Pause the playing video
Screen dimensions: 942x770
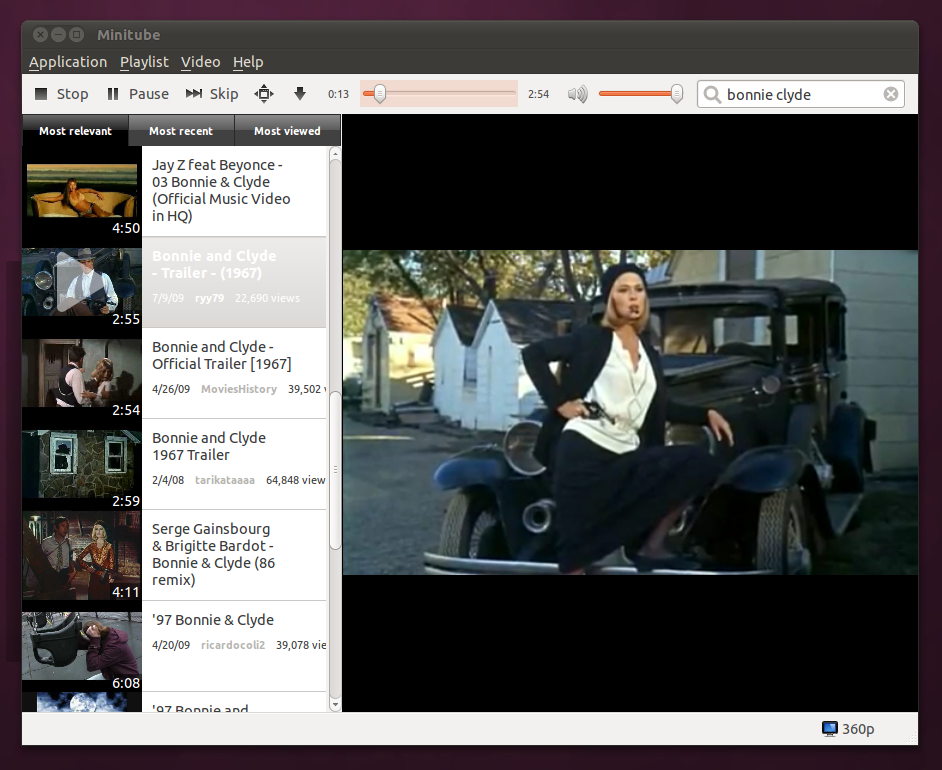(x=138, y=94)
